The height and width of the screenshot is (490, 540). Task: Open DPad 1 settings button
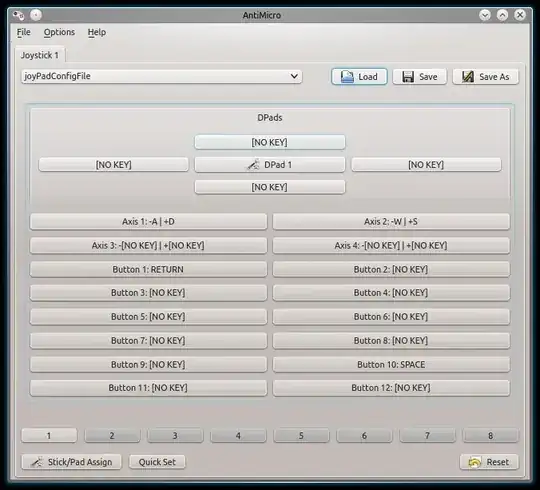tap(270, 165)
